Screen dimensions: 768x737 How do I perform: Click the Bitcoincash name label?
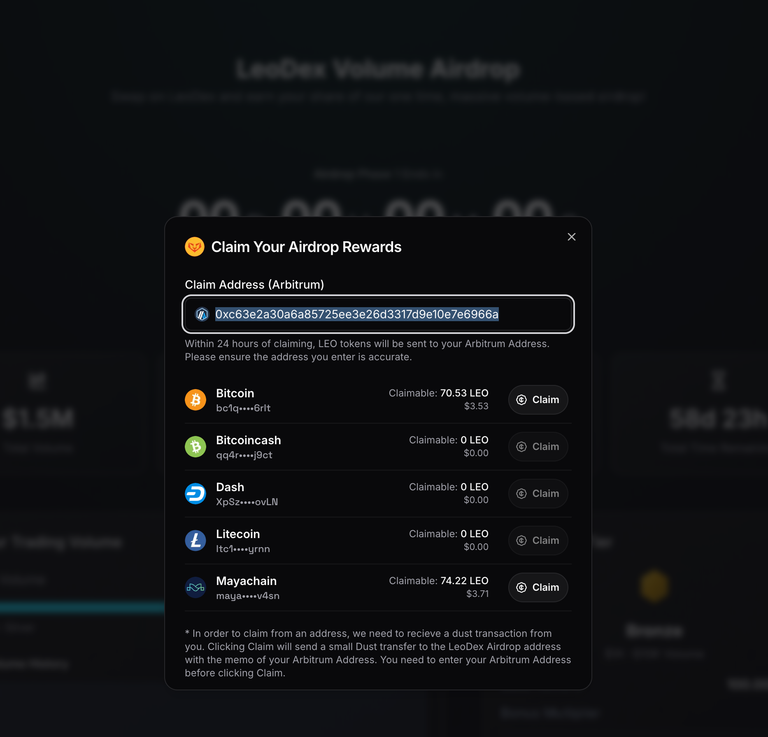[248, 440]
